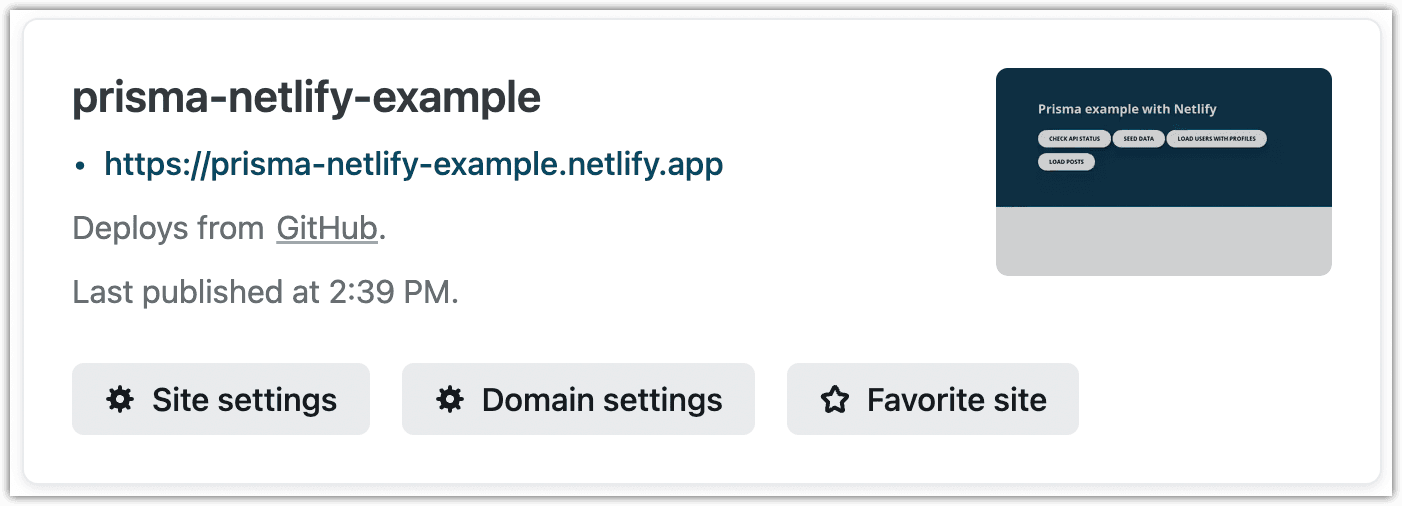The width and height of the screenshot is (1402, 506).
Task: Click 'Seed Data' in the site preview
Action: tap(1138, 139)
